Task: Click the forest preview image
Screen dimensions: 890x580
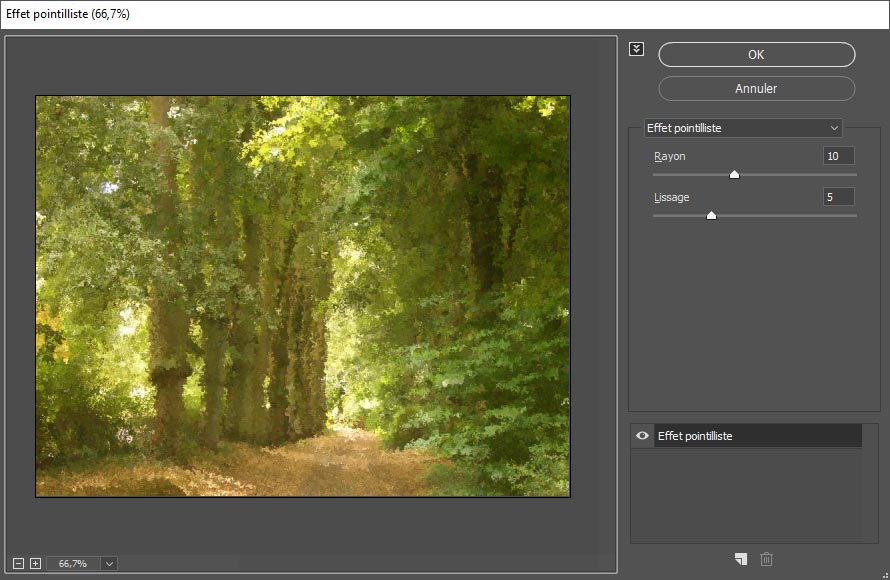Action: click(x=303, y=296)
